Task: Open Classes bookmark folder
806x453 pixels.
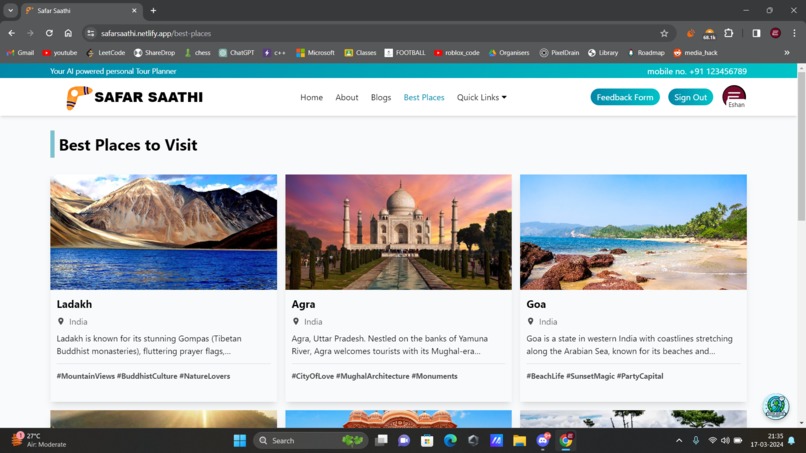Action: point(360,52)
